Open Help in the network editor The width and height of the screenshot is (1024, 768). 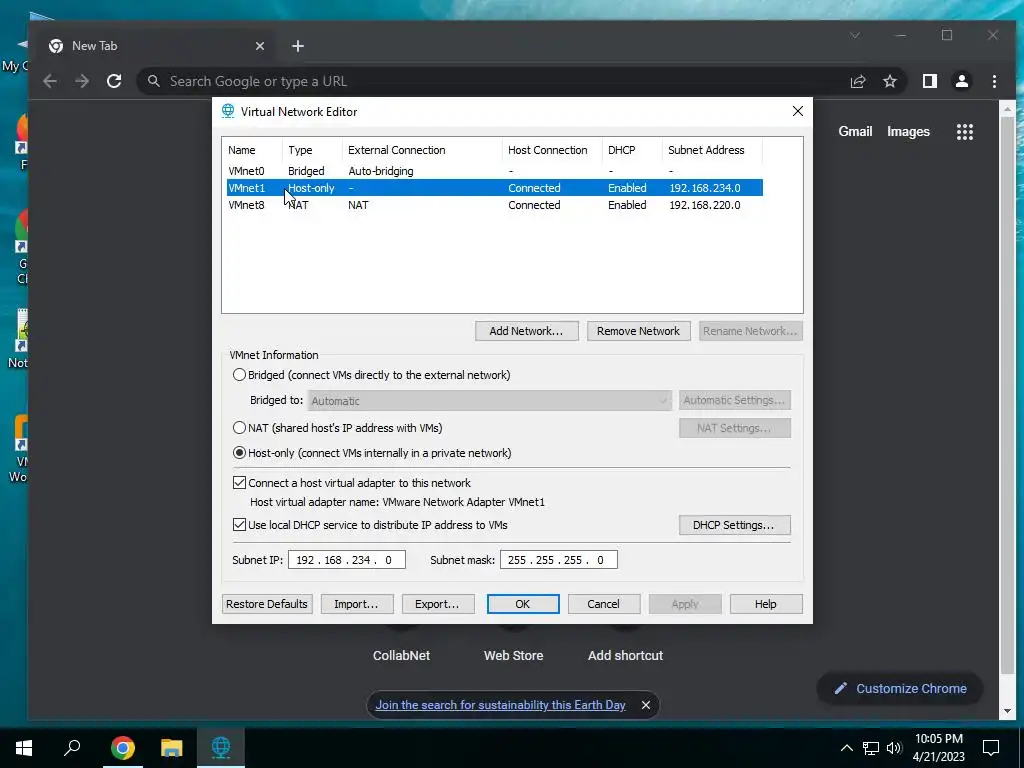coord(766,604)
